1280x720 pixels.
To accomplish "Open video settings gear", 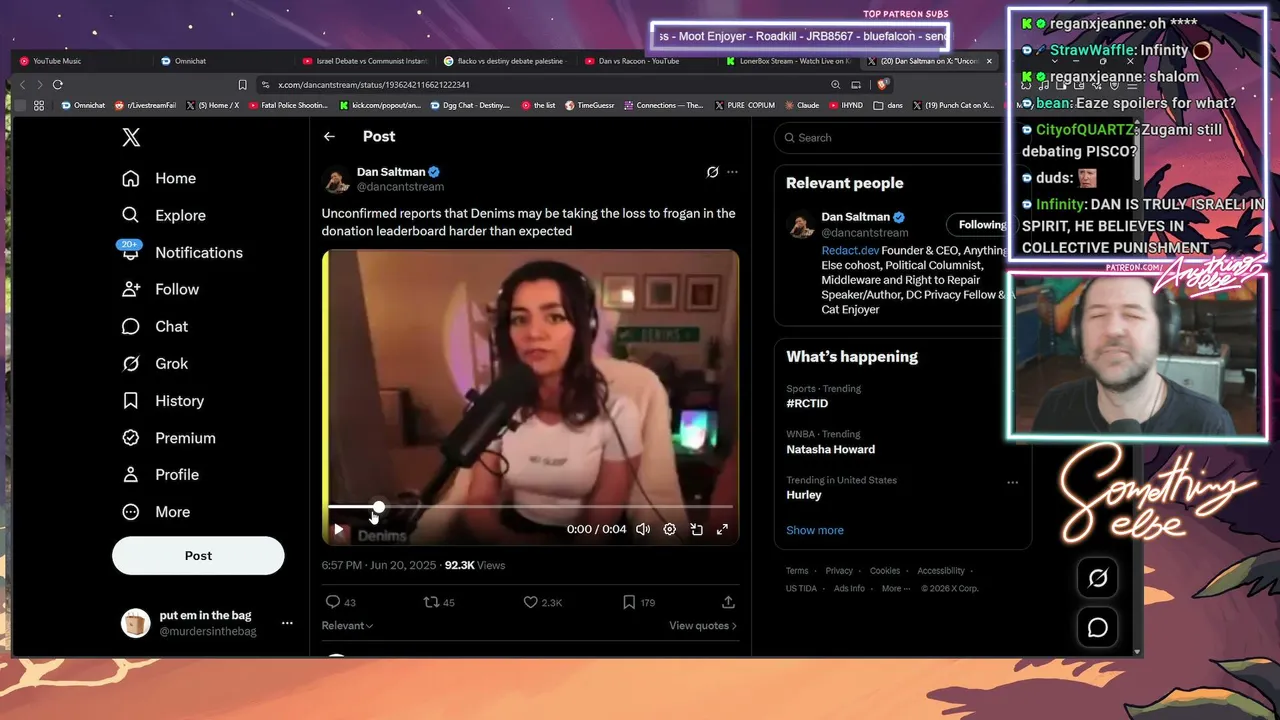I will (670, 529).
